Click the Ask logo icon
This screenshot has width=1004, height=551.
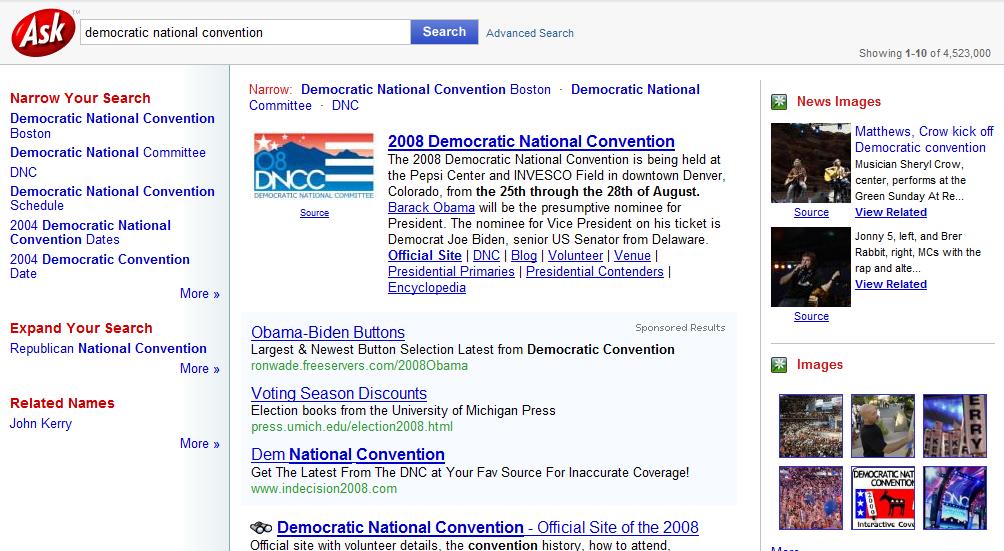42,34
